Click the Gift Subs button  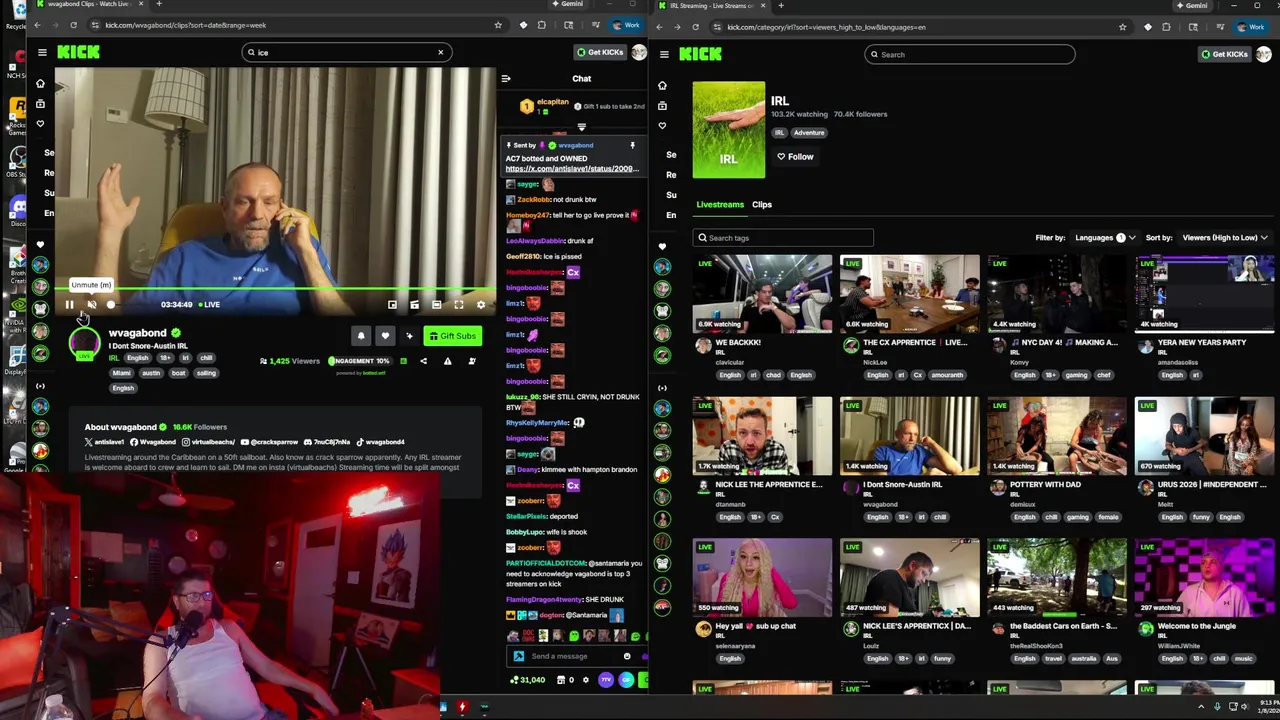click(453, 336)
